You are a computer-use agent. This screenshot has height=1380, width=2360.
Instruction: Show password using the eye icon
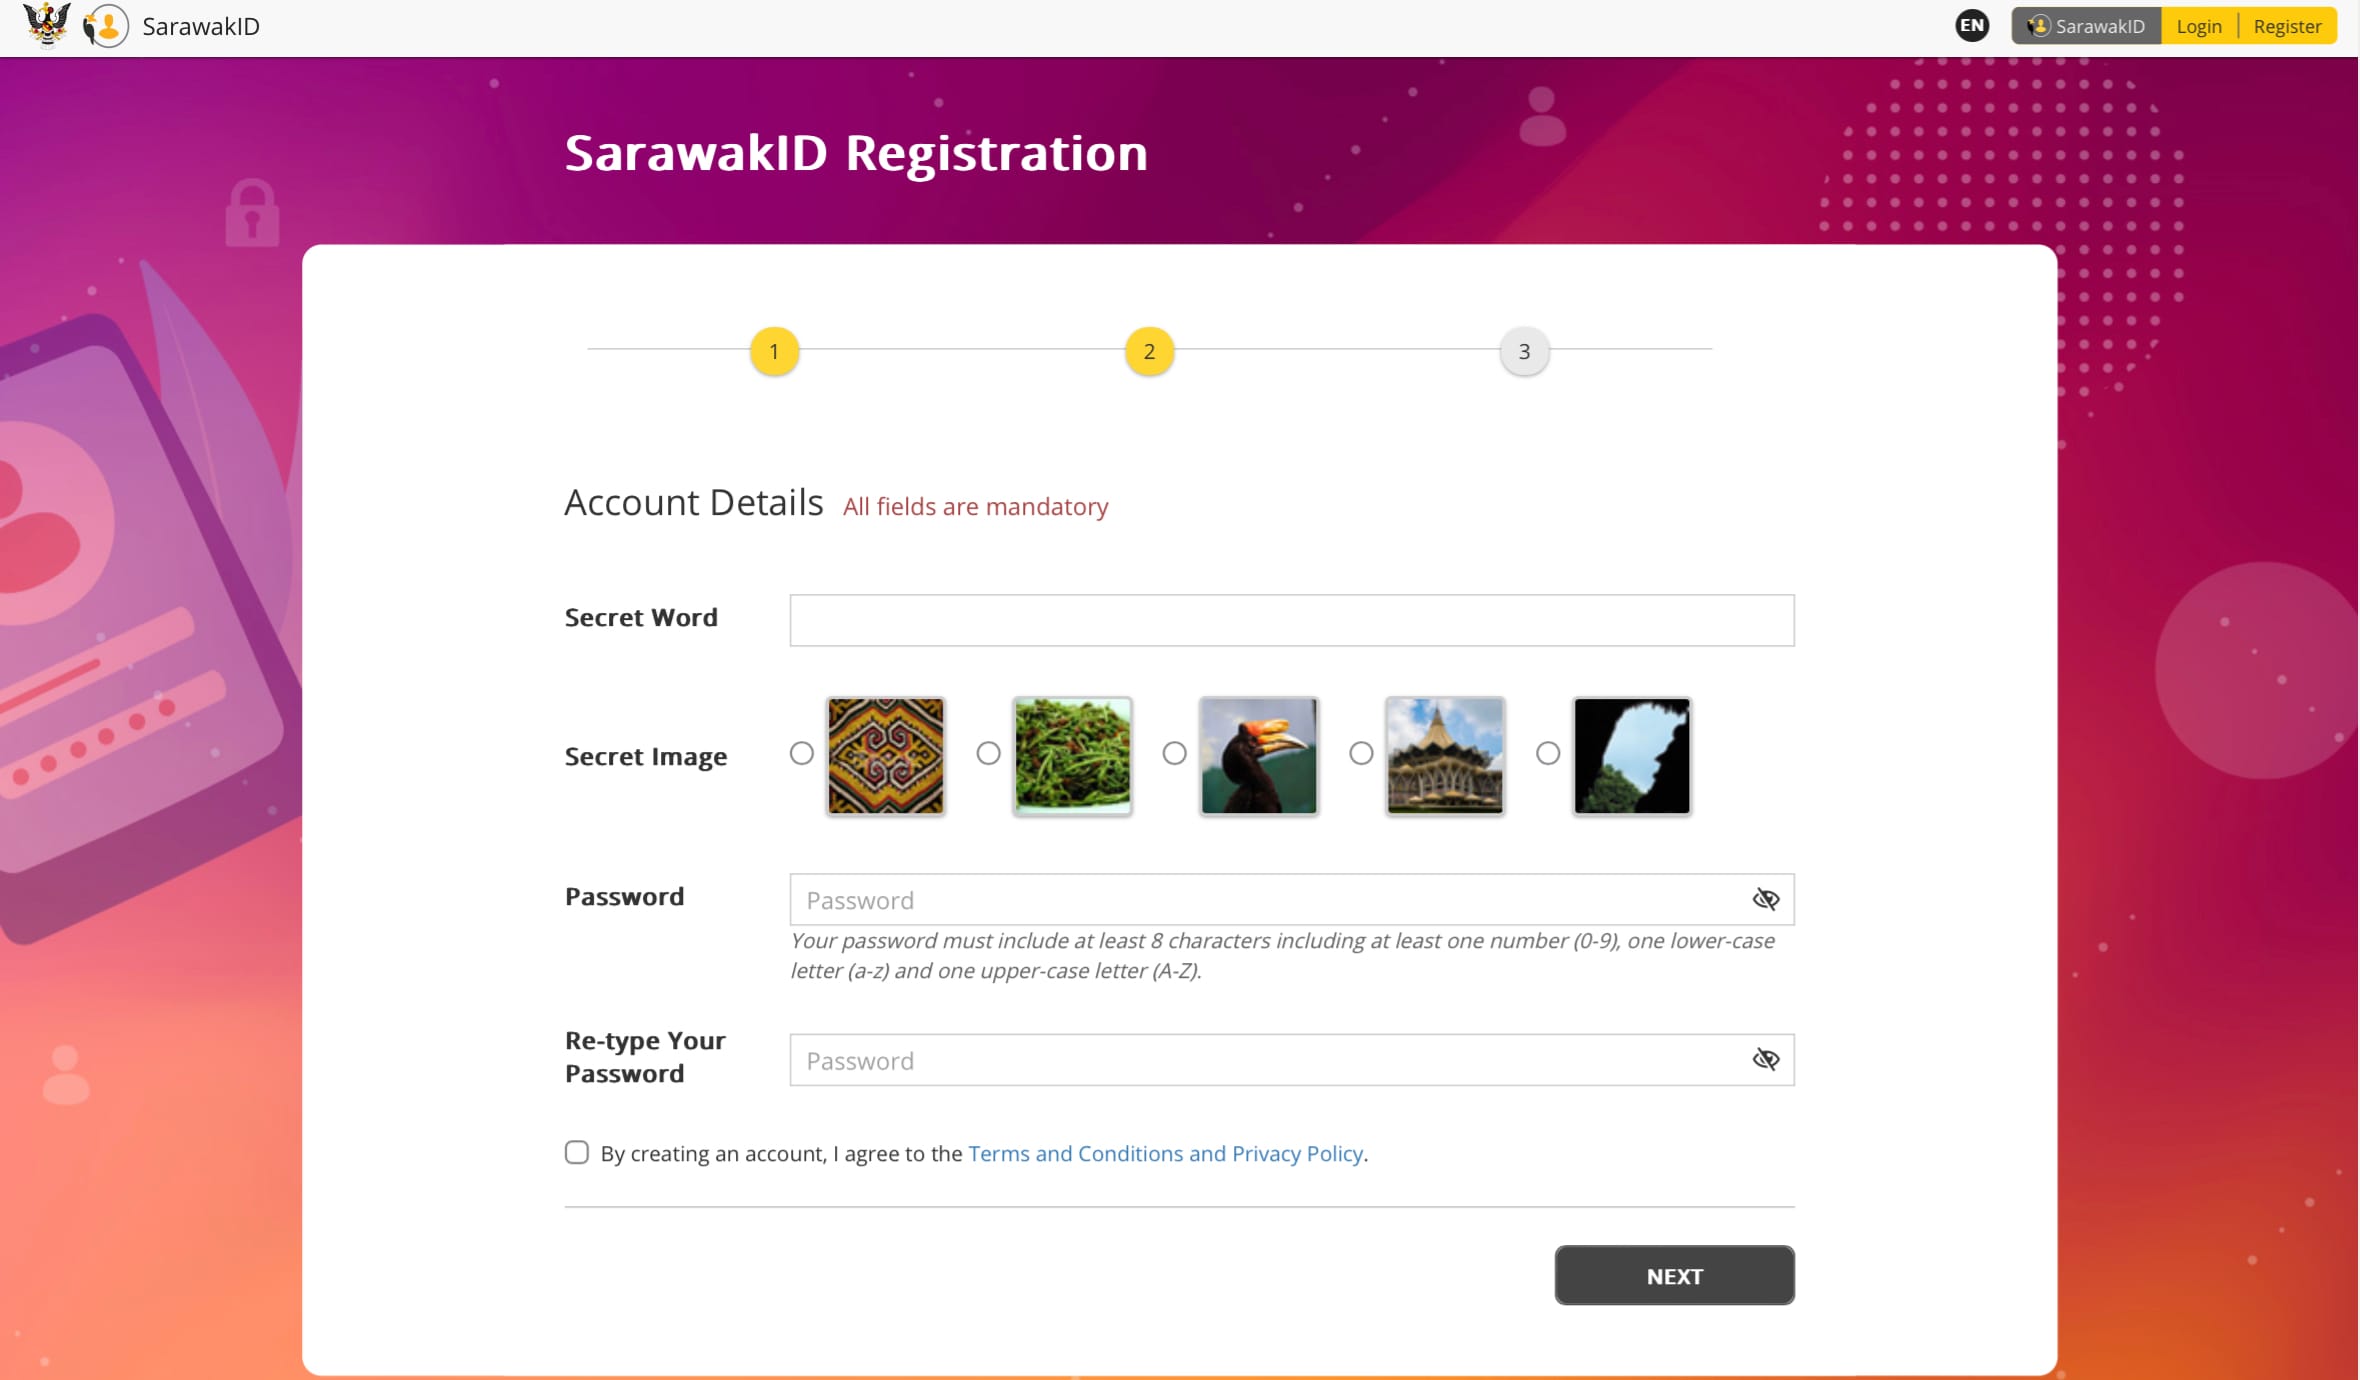(x=1765, y=899)
